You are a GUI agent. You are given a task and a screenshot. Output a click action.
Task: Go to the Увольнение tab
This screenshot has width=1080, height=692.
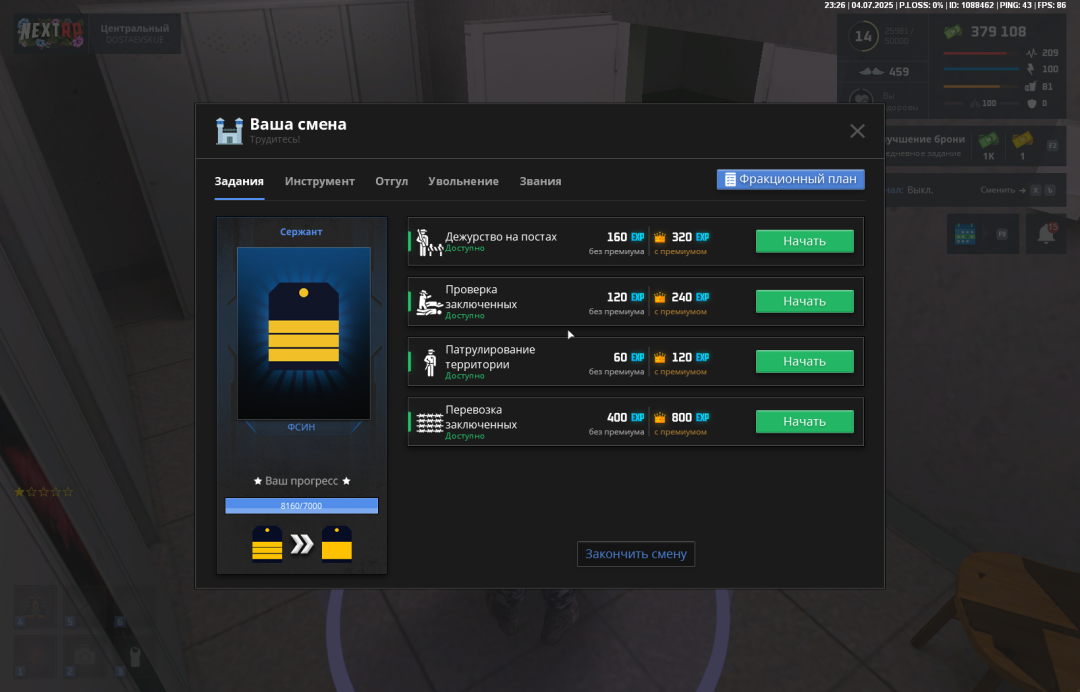tap(463, 181)
